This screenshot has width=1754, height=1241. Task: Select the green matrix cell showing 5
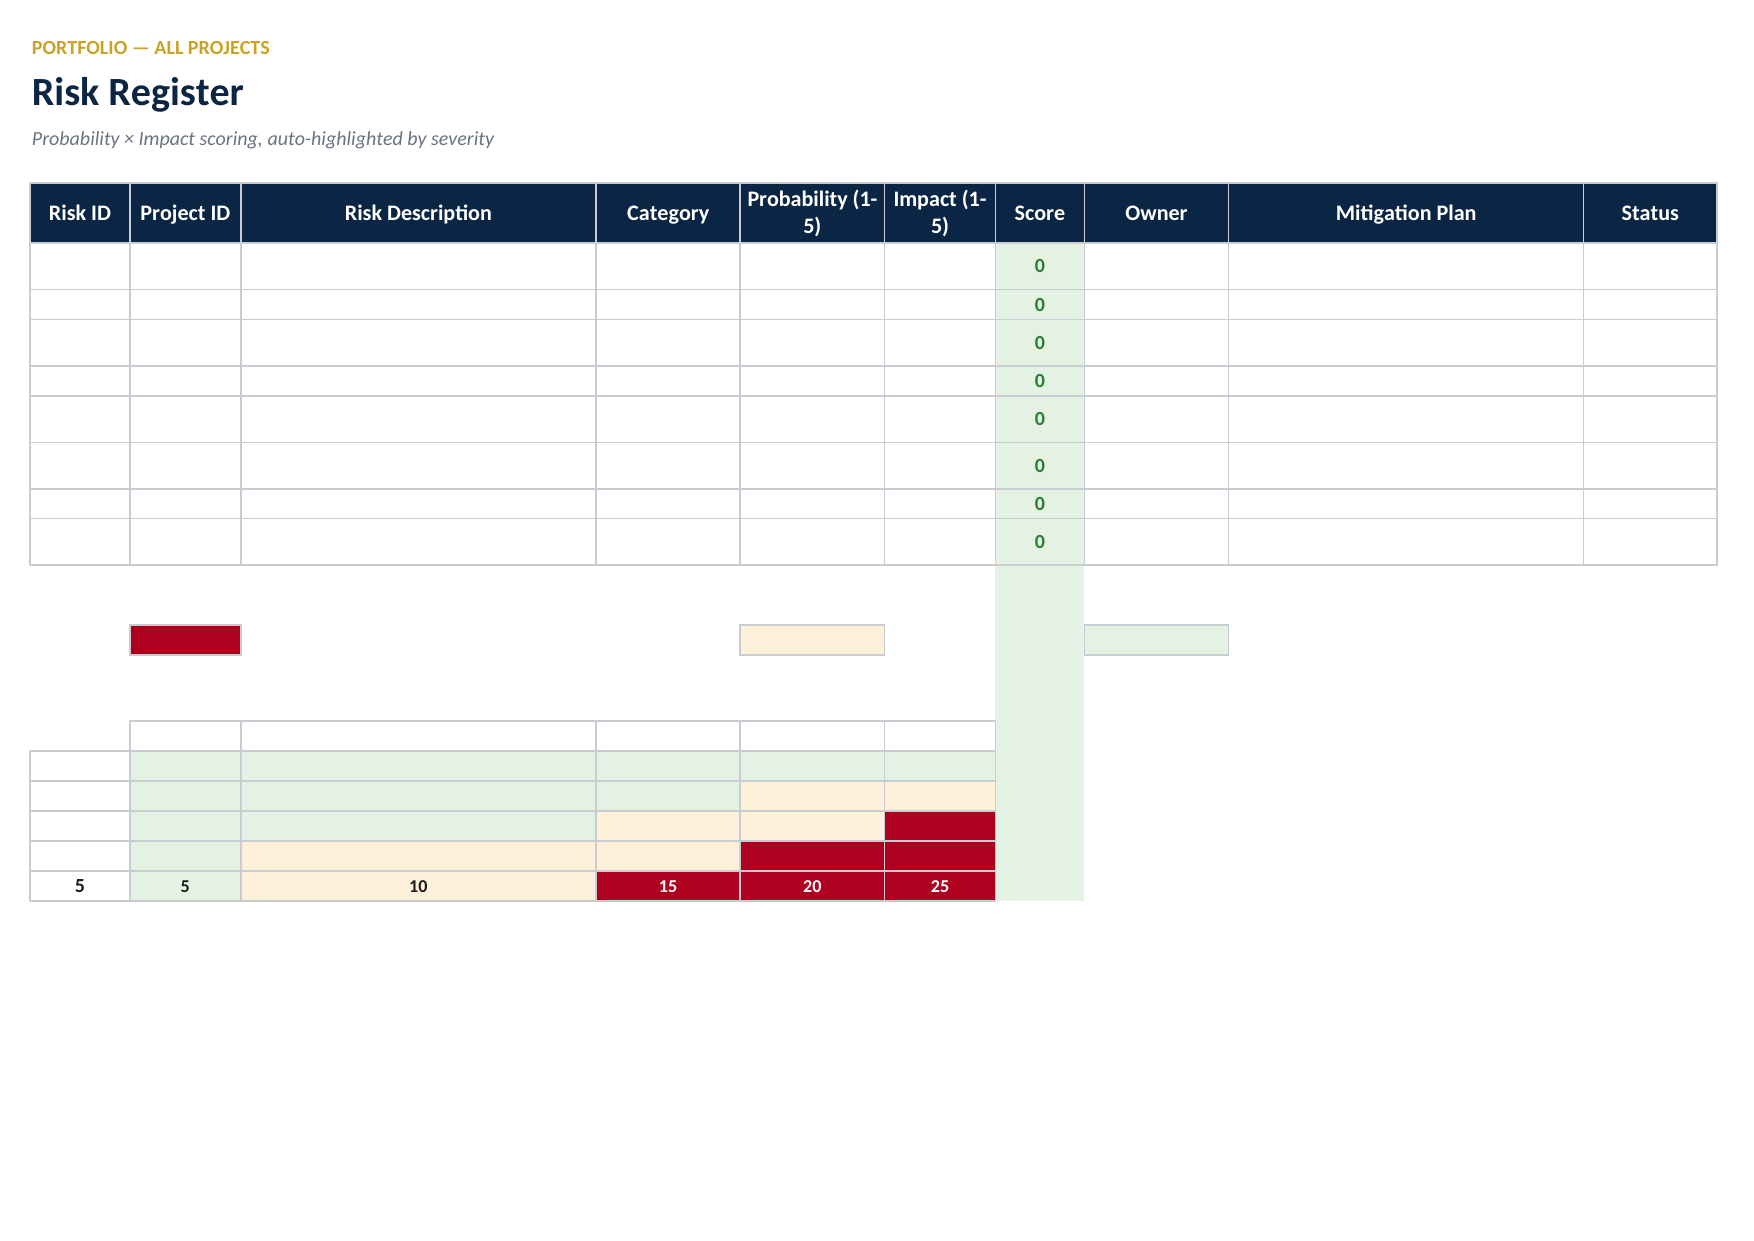tap(185, 886)
